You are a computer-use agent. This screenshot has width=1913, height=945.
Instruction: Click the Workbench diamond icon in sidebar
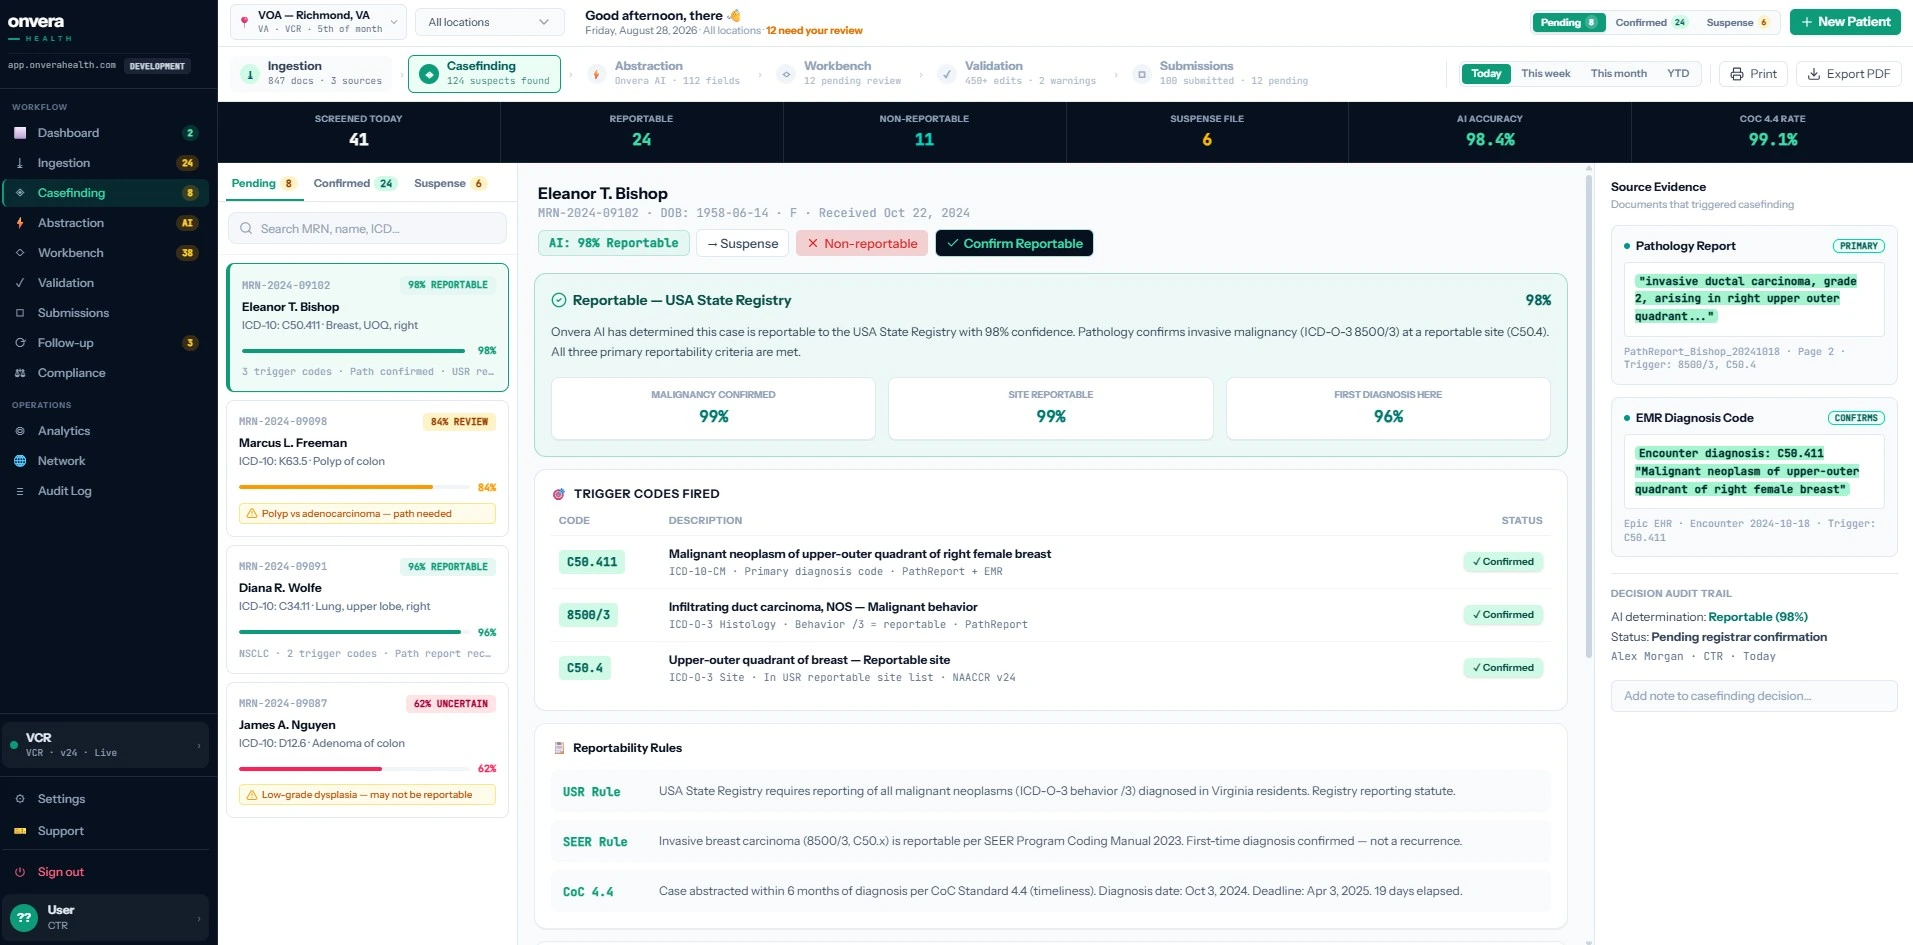coord(20,253)
